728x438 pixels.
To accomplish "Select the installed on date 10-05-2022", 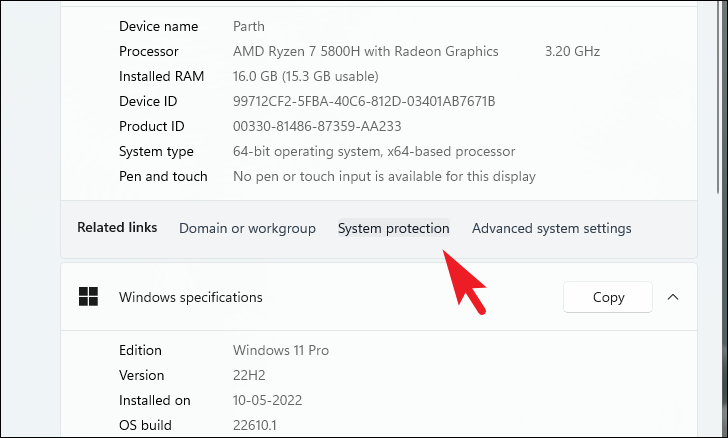I will pyautogui.click(x=267, y=400).
